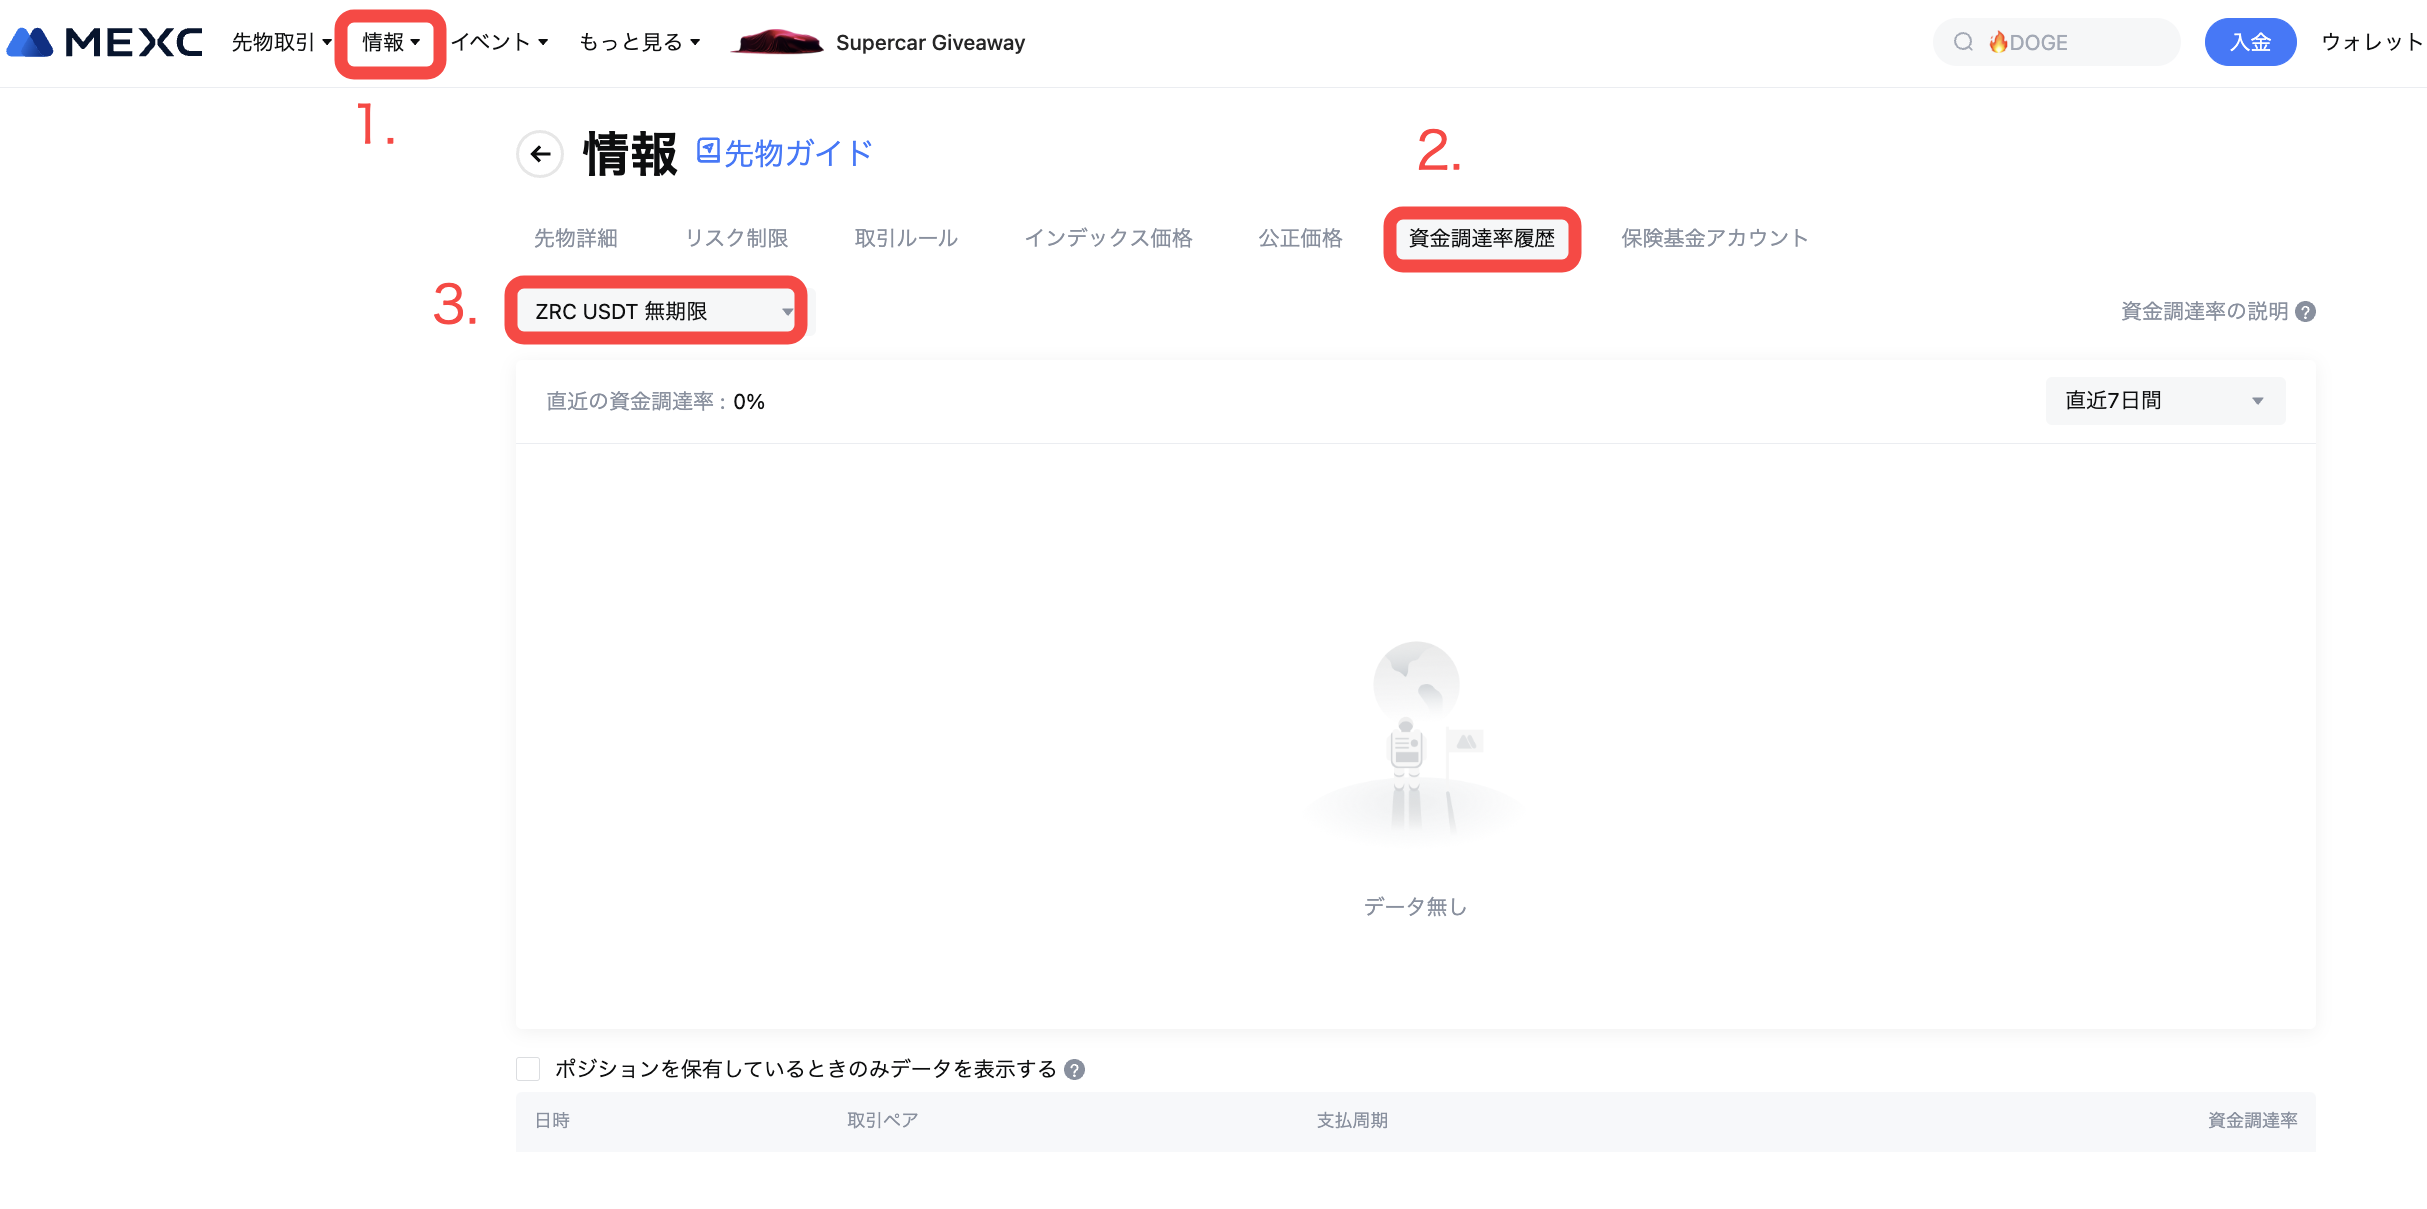This screenshot has width=2427, height=1209.
Task: Click the fire DOGE trending icon
Action: pyautogui.click(x=1998, y=42)
